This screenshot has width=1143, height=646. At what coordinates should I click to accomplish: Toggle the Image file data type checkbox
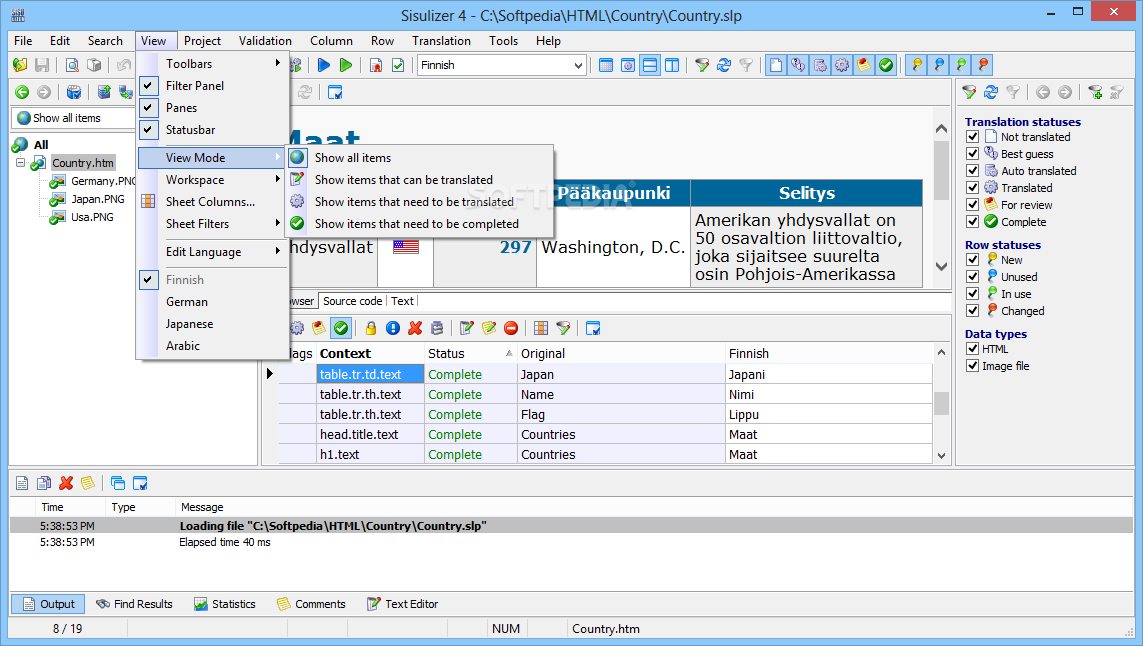tap(972, 365)
